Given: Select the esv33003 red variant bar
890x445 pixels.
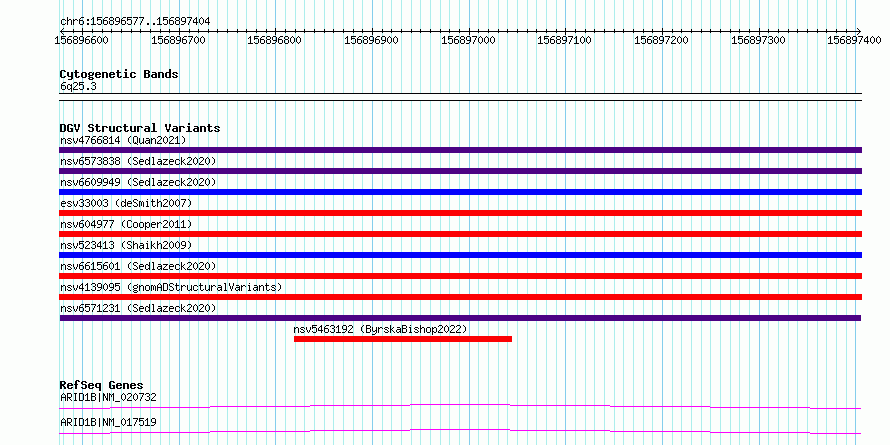Looking at the screenshot, I should [460, 213].
